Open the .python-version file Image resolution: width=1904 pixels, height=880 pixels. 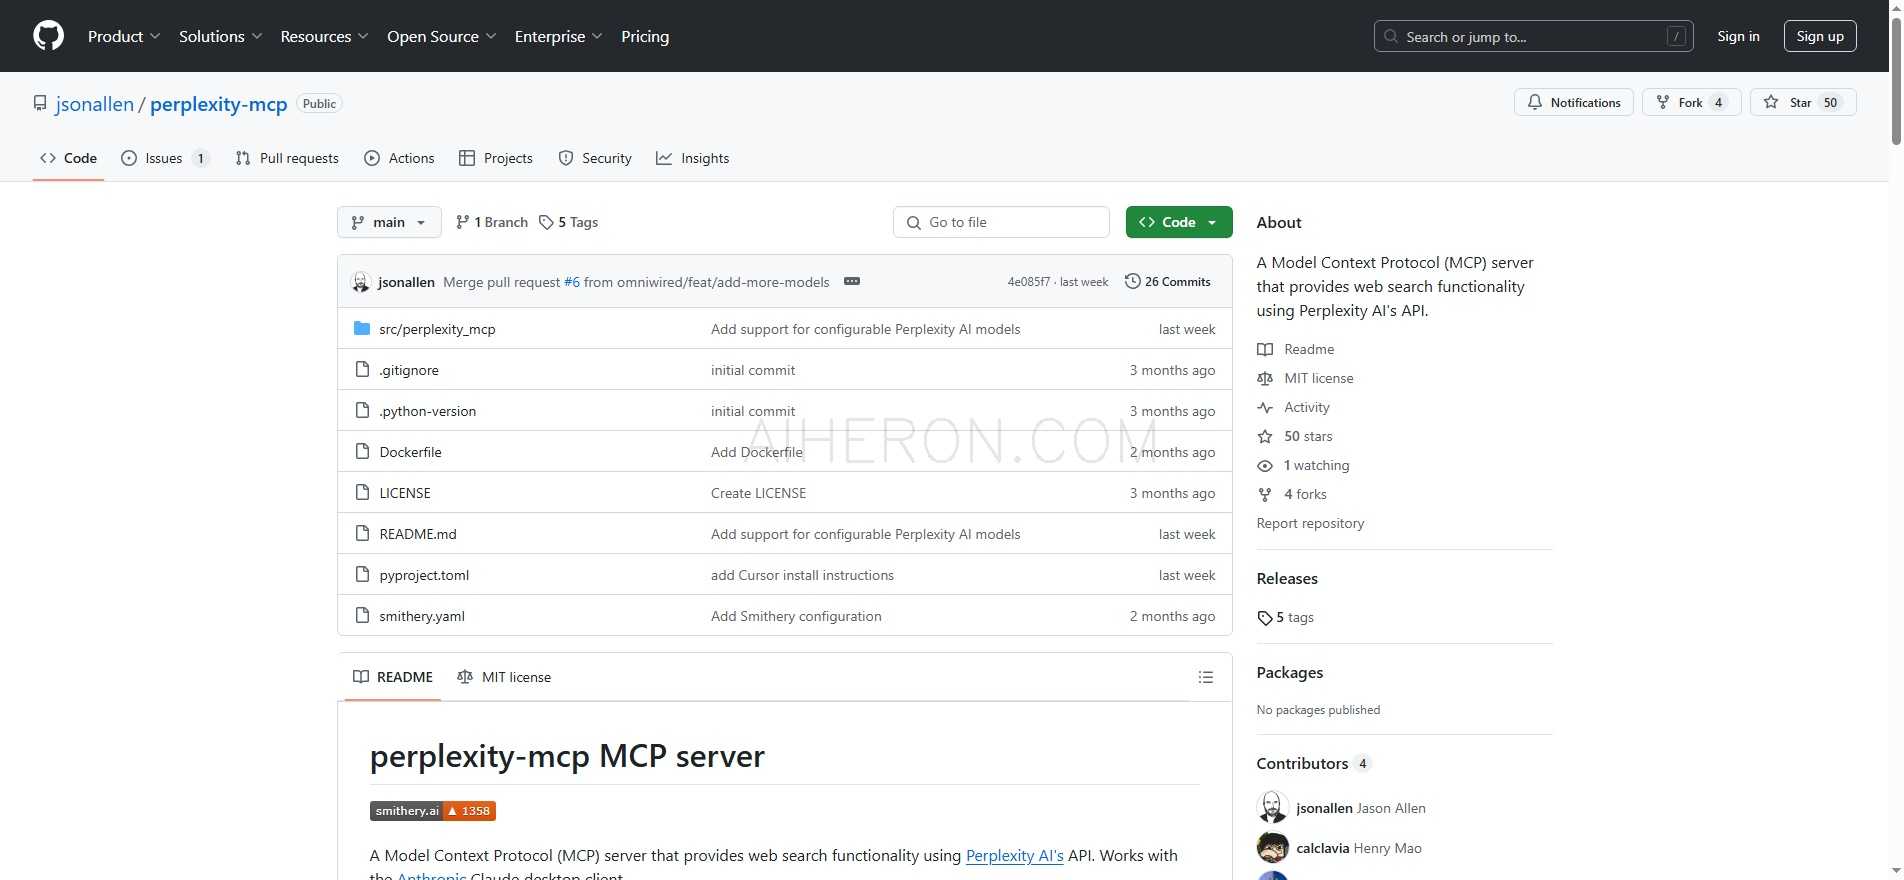(428, 411)
